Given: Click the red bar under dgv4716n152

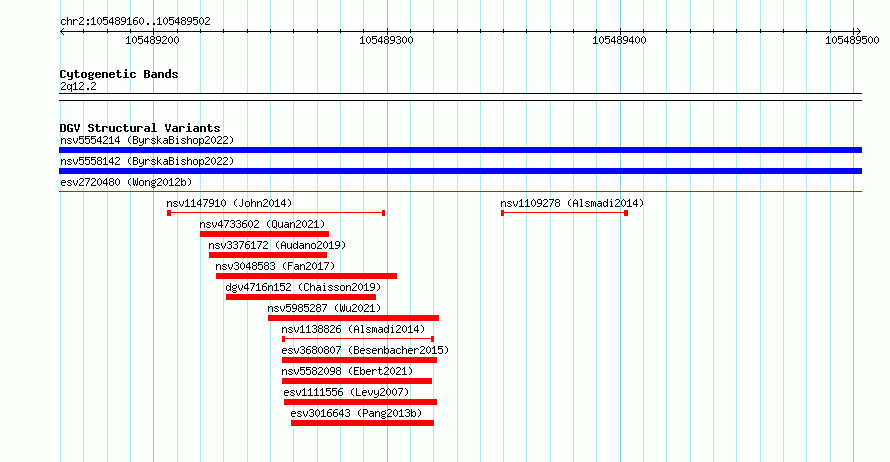Looking at the screenshot, I should tap(301, 297).
